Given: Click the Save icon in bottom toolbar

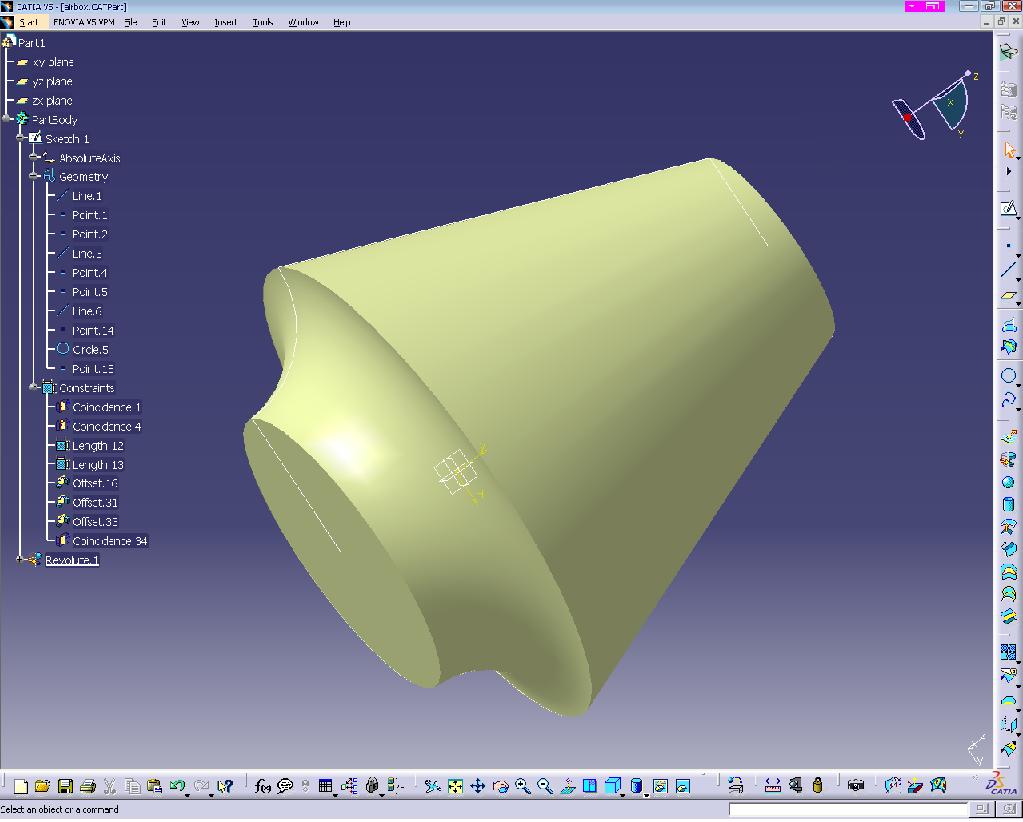Looking at the screenshot, I should [x=65, y=787].
